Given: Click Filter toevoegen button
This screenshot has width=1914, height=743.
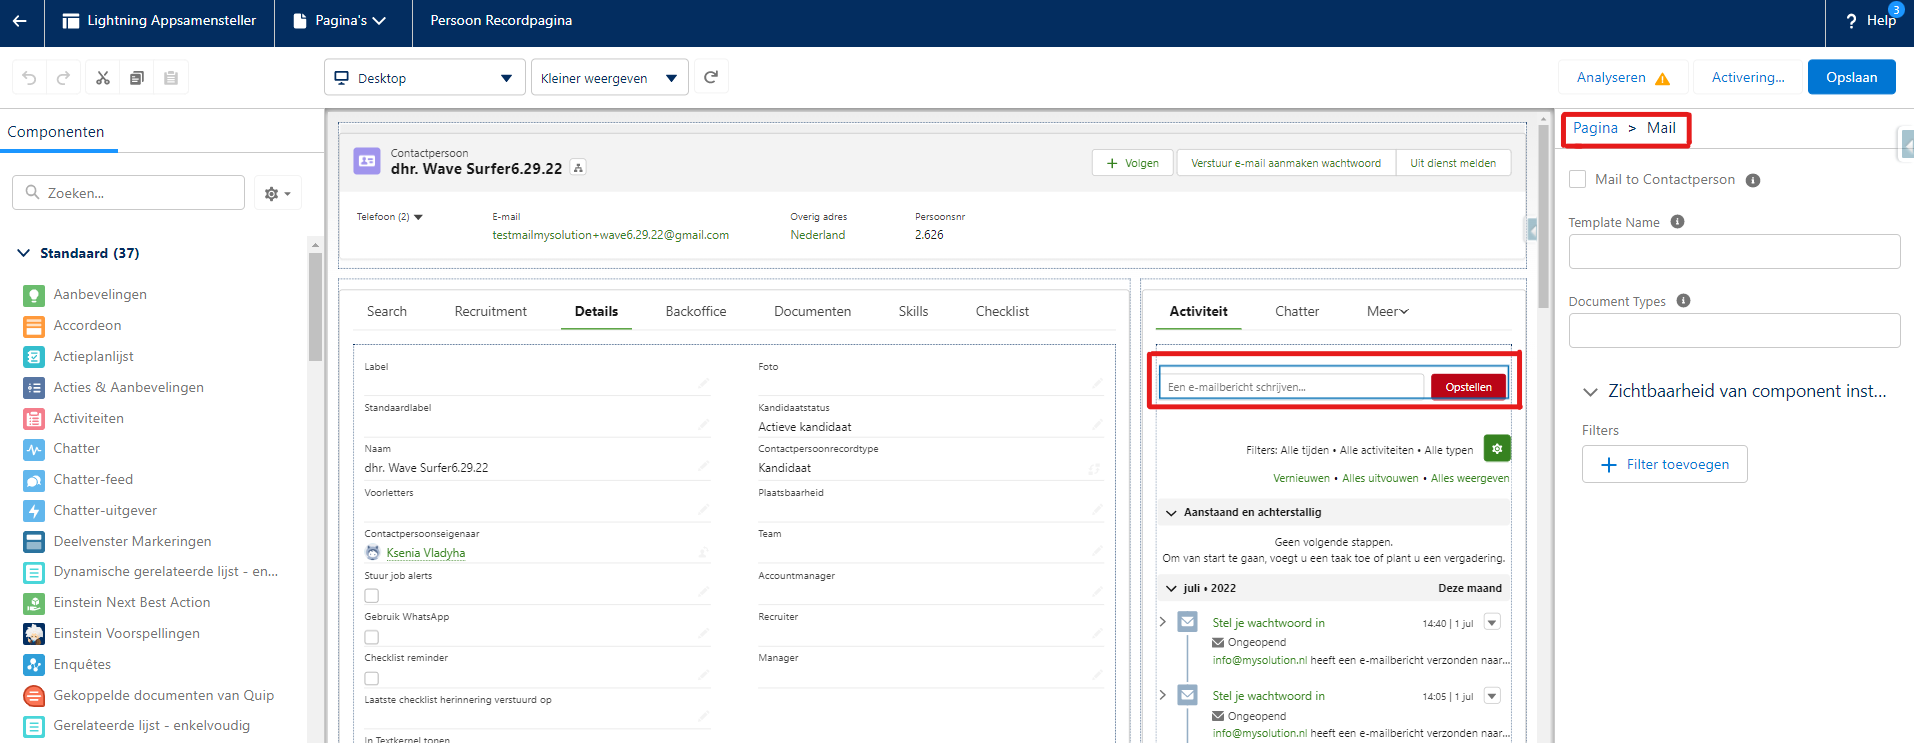Looking at the screenshot, I should [x=1664, y=464].
